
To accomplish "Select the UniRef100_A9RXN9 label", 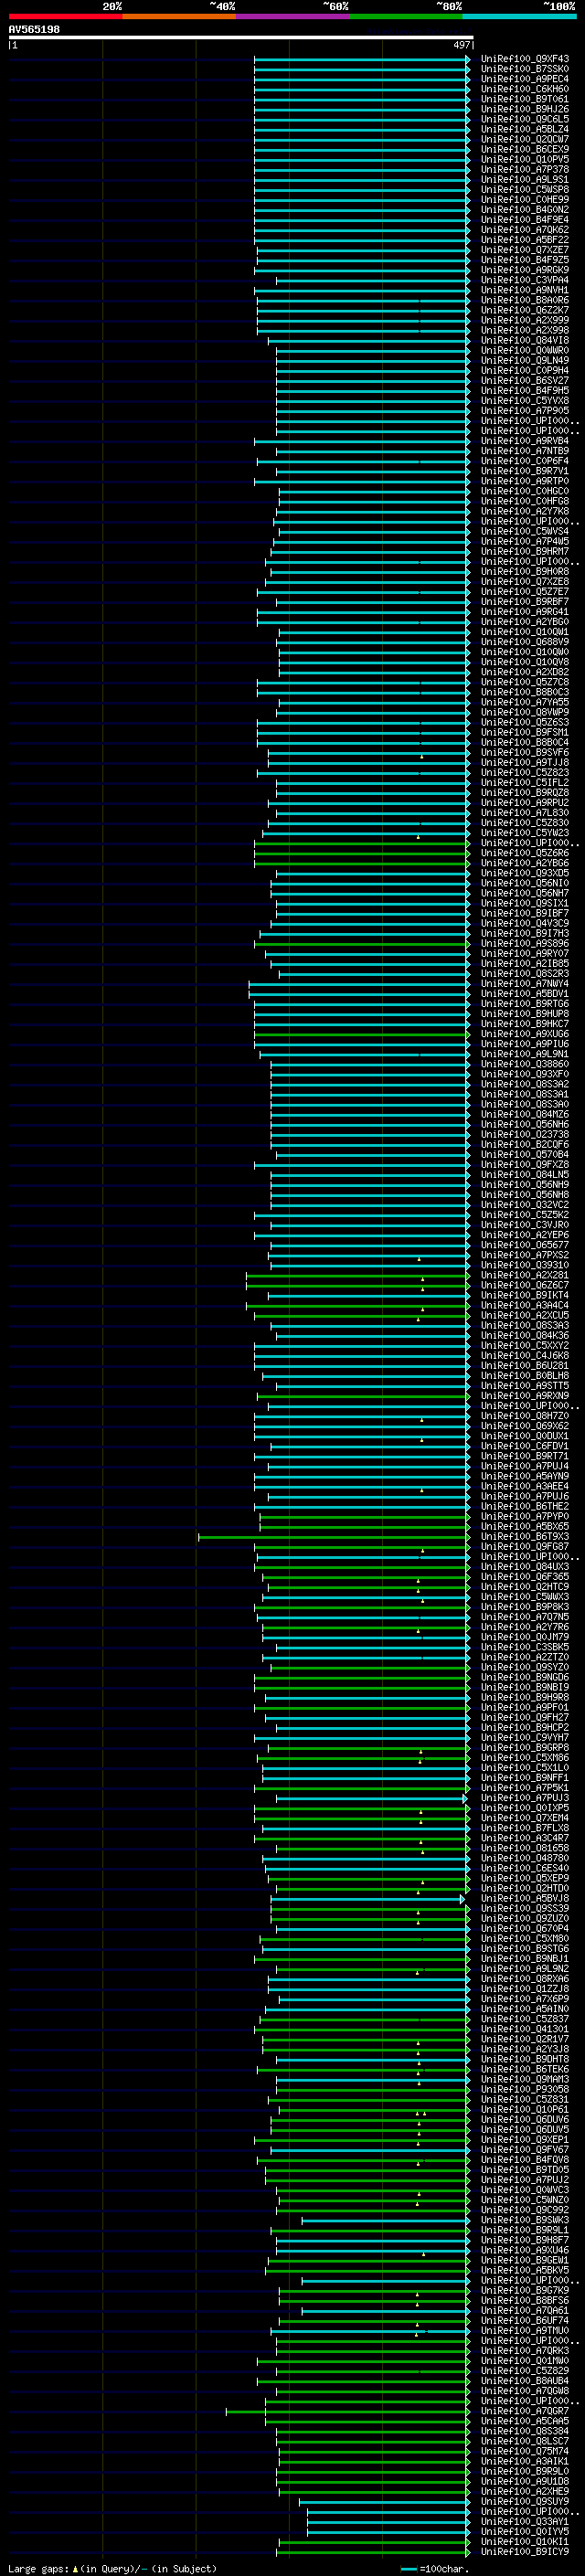I will pyautogui.click(x=525, y=1396).
